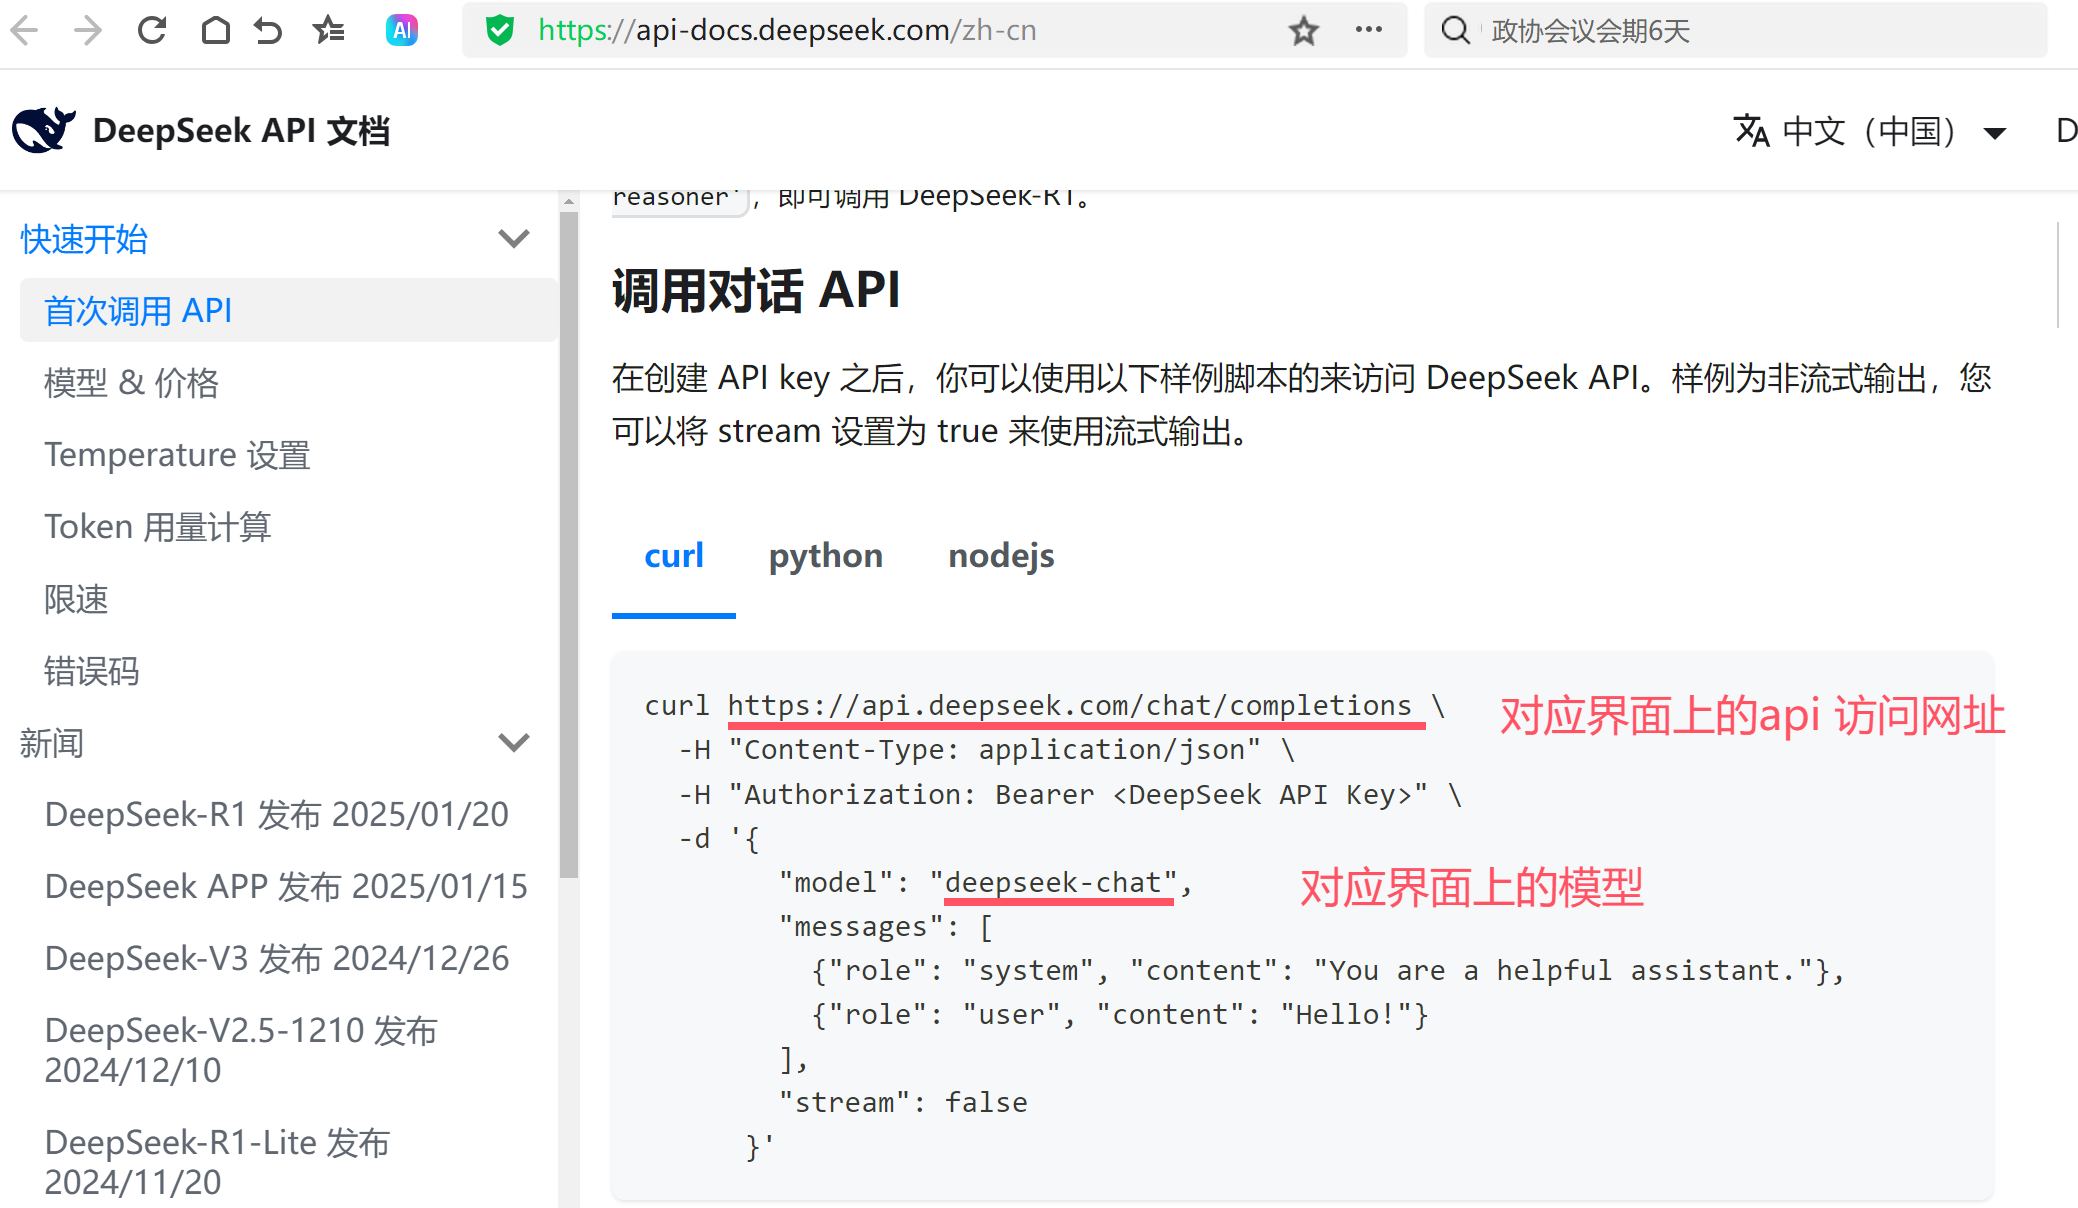
Task: Reload the page with refresh icon
Action: (x=152, y=31)
